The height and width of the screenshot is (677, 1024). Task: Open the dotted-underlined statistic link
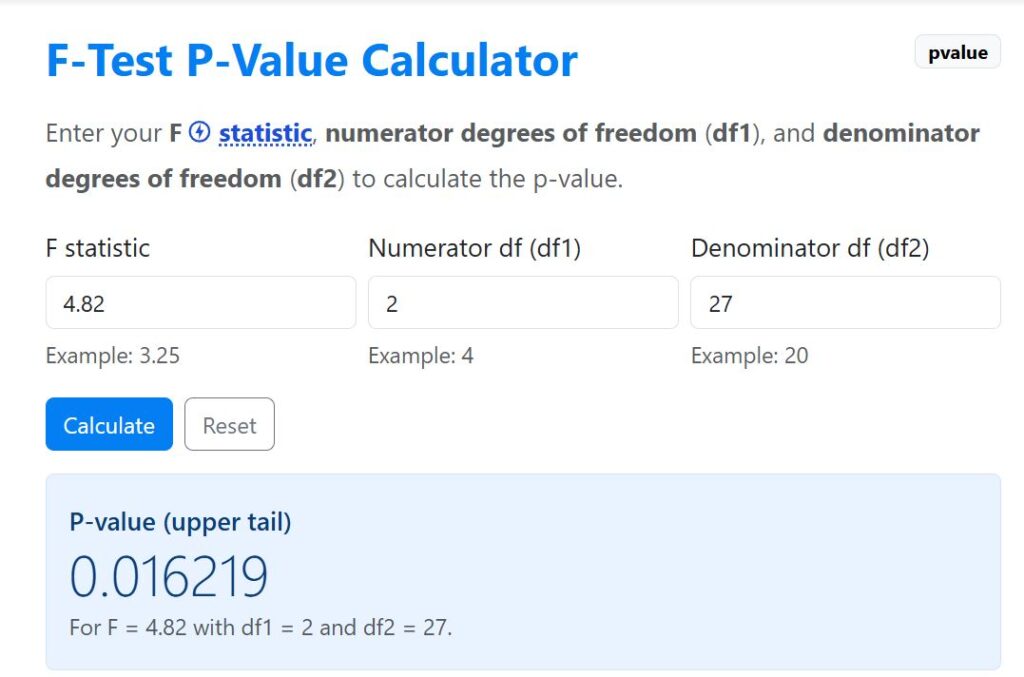[266, 132]
